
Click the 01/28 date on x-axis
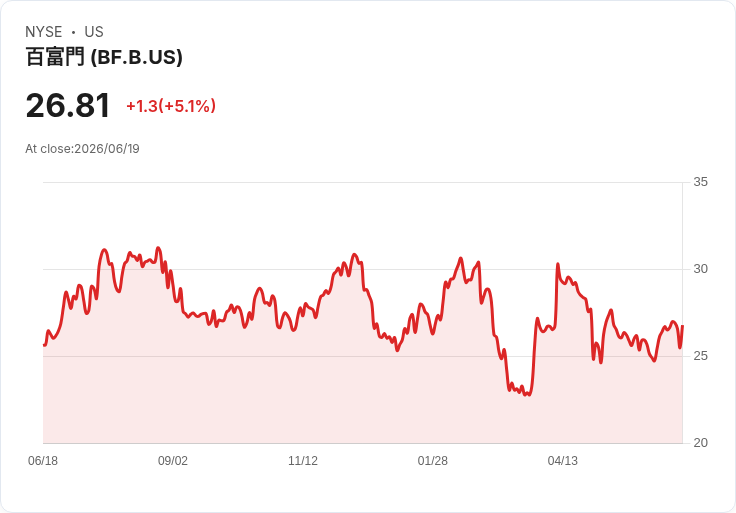433,461
